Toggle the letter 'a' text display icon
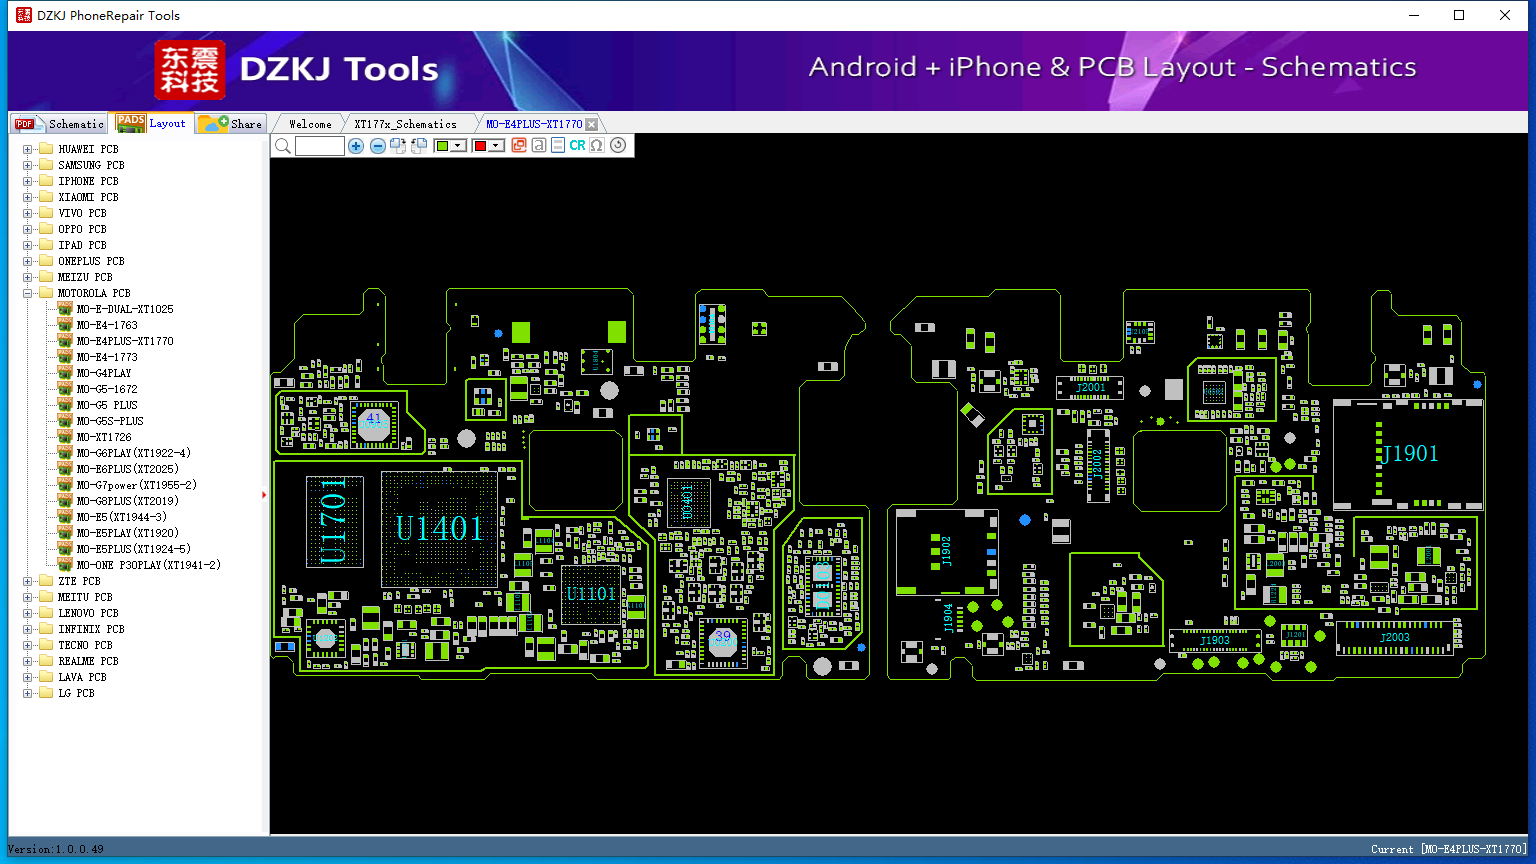 coord(538,146)
